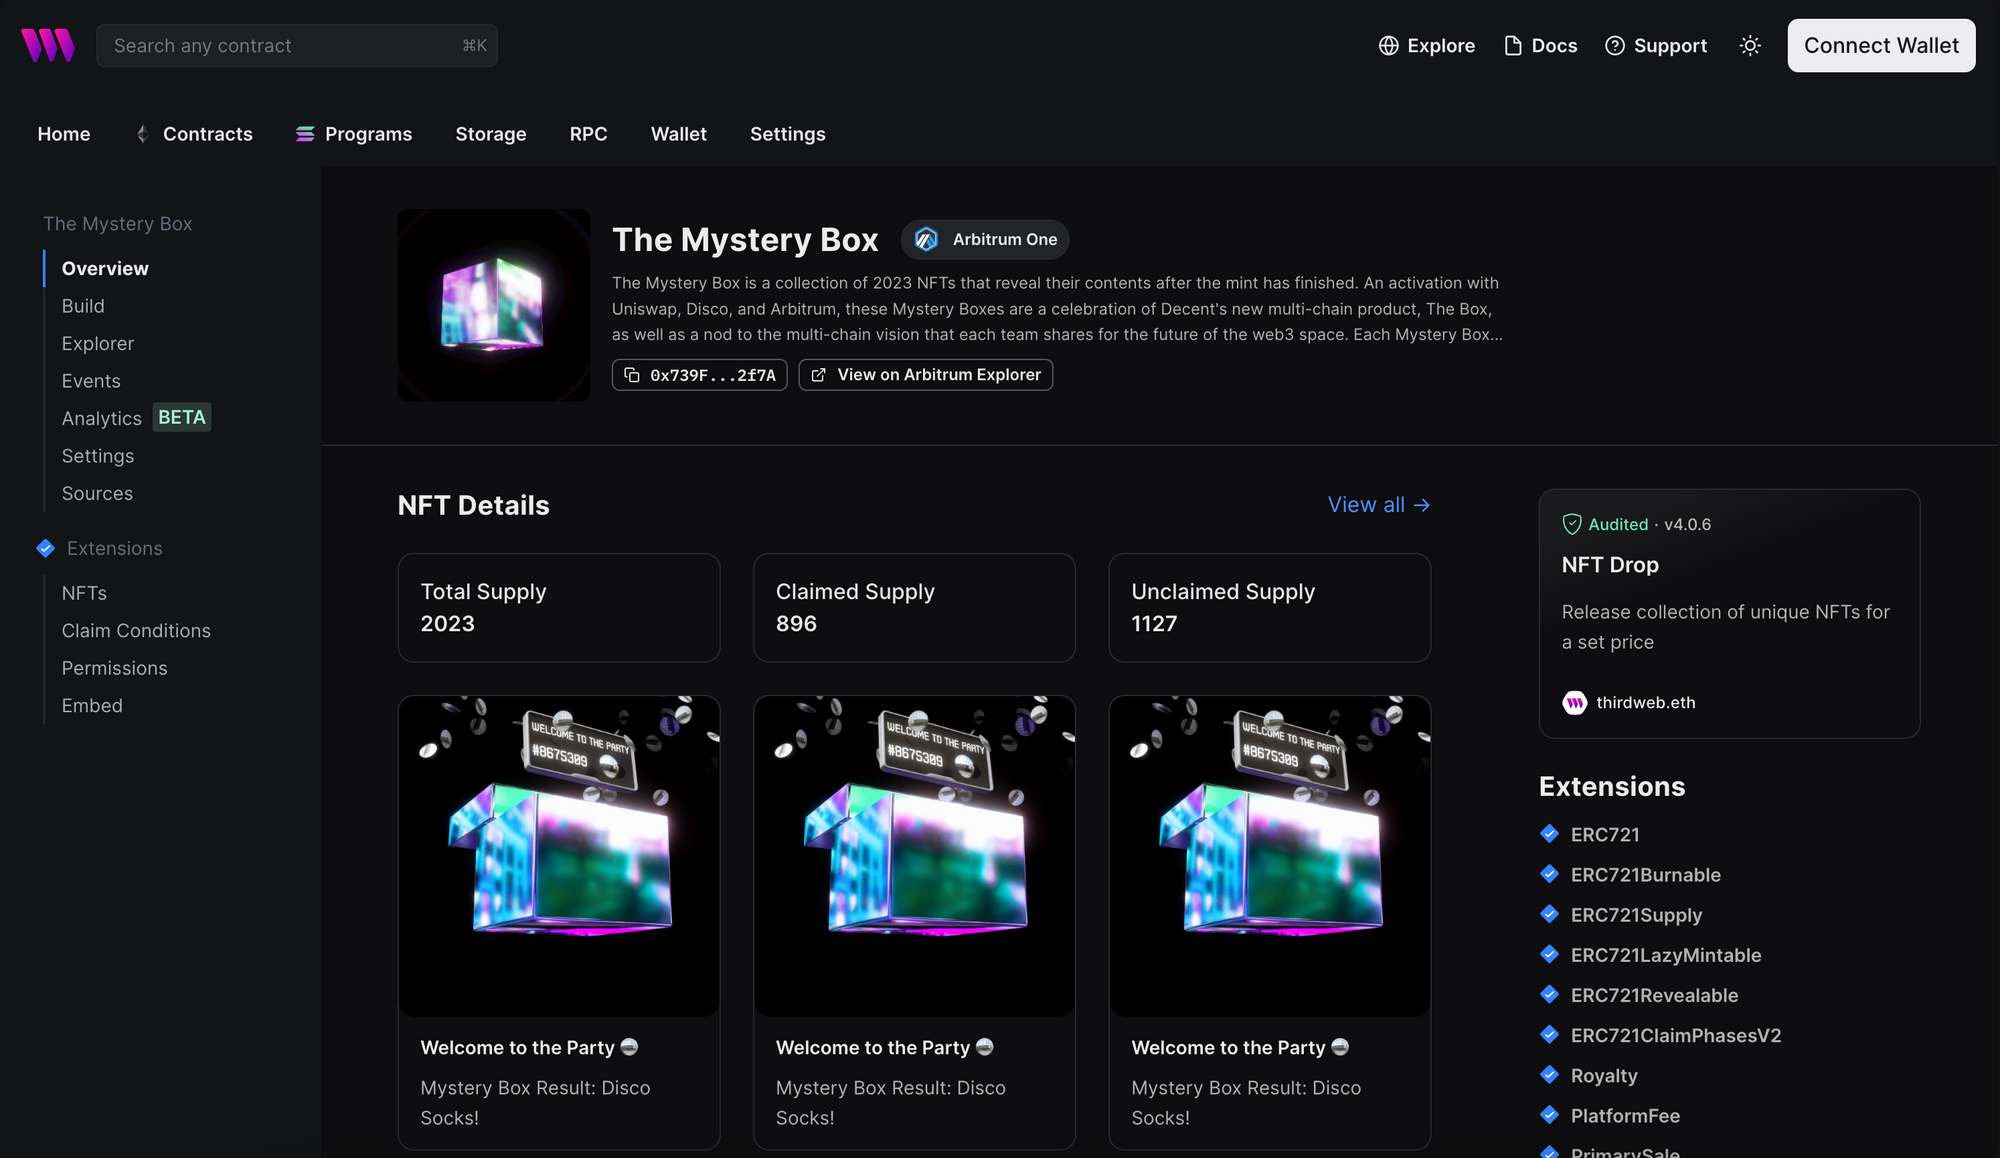Click the Audited shield icon
This screenshot has height=1158, width=2000.
pos(1572,524)
